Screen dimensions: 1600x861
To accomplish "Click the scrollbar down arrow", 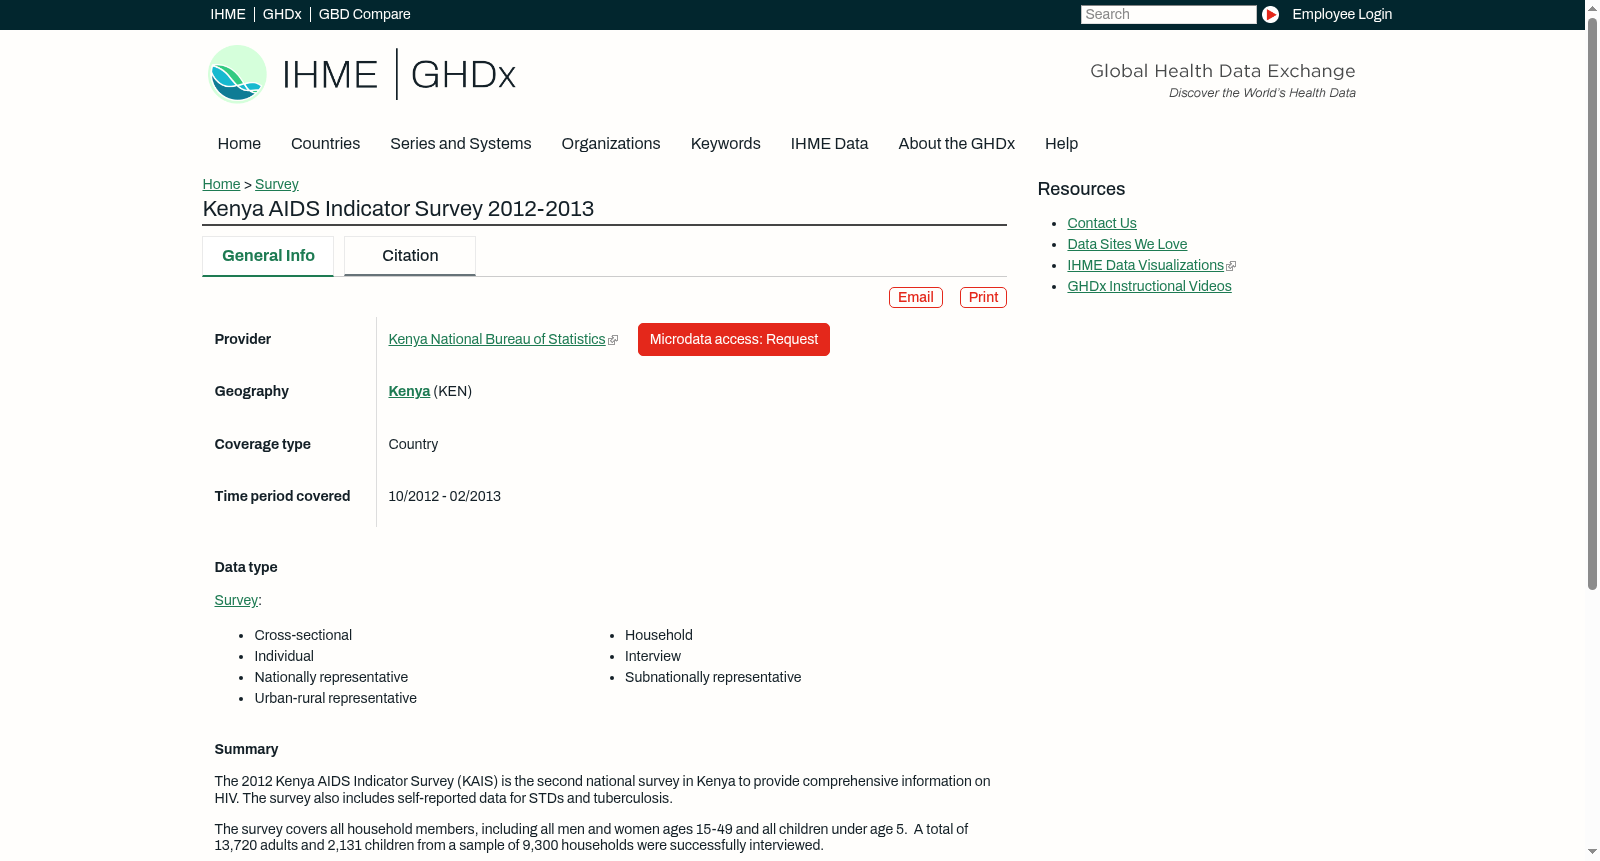I will click(x=1592, y=853).
